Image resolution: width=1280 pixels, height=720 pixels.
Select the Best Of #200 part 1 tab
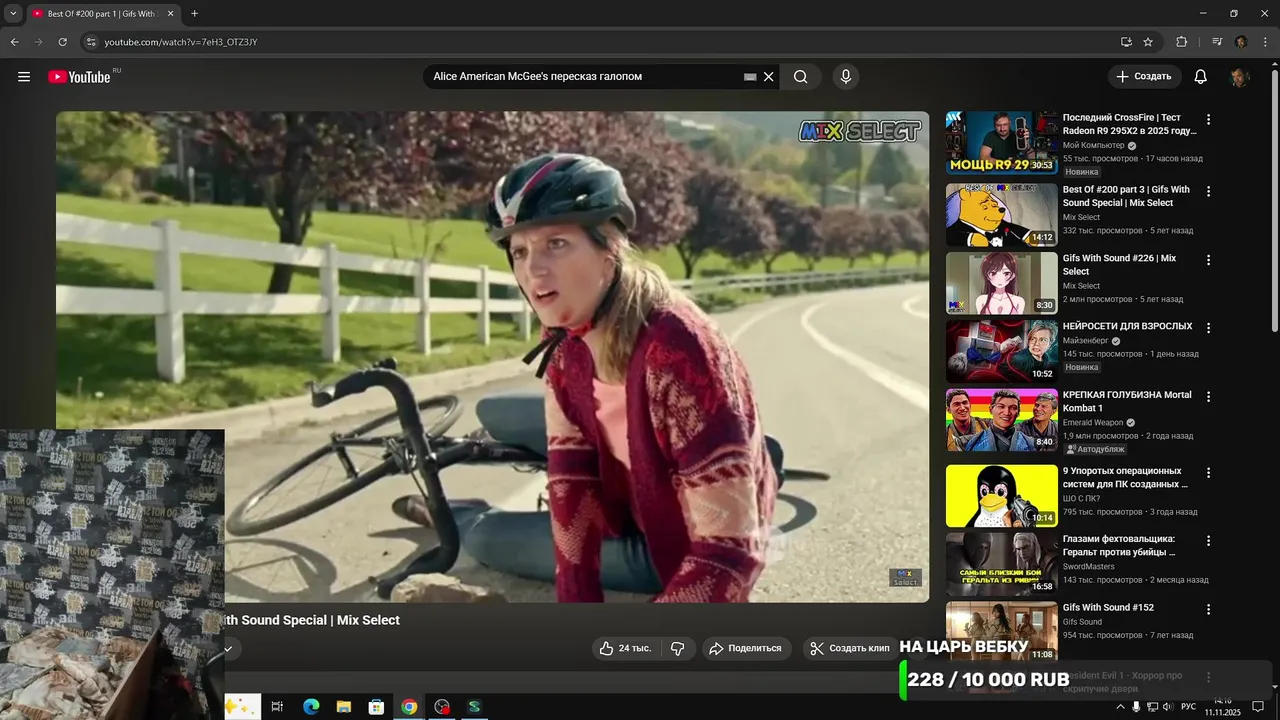click(x=101, y=14)
